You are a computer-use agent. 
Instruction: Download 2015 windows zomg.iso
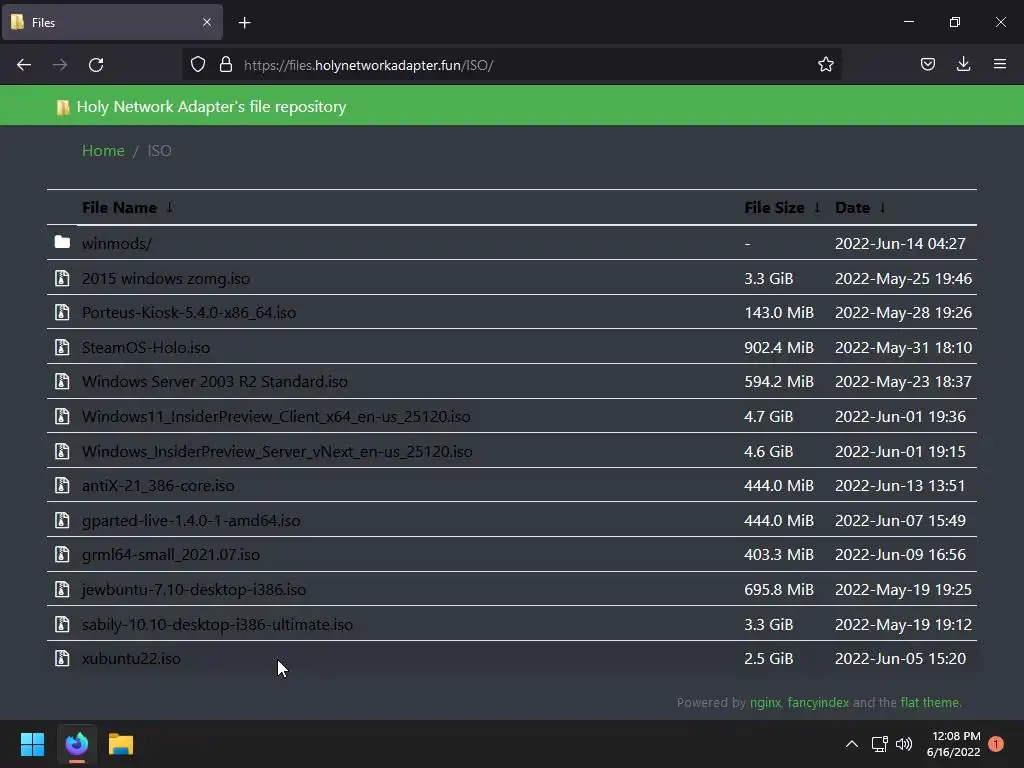pos(166,279)
